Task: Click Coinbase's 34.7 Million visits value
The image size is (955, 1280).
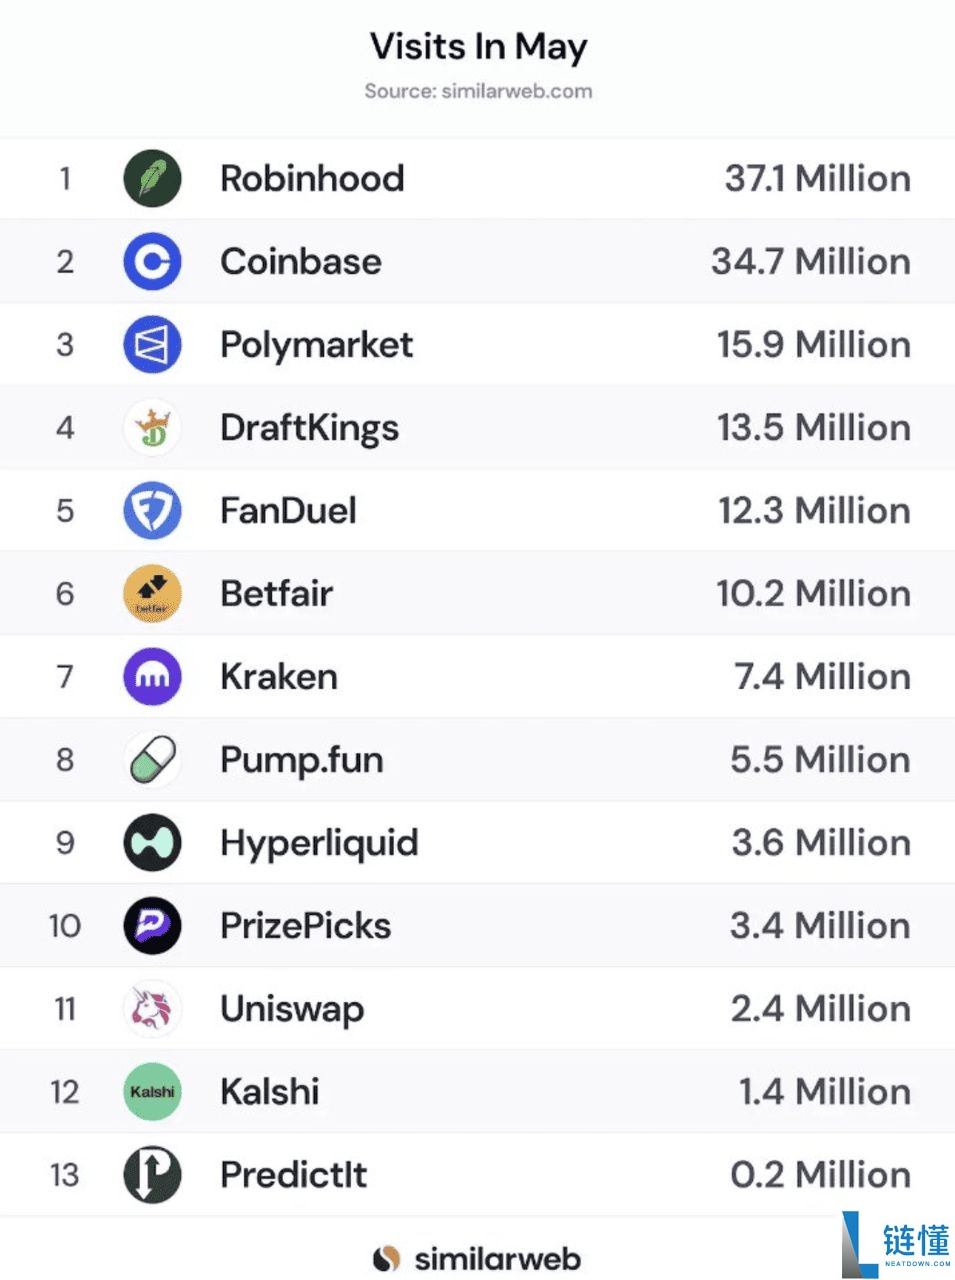Action: tap(810, 262)
